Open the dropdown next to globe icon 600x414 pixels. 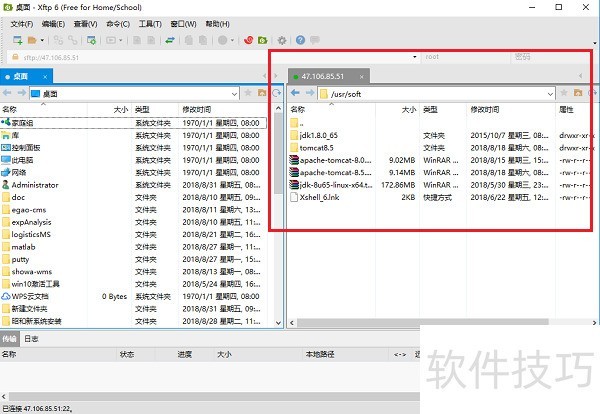click(232, 40)
